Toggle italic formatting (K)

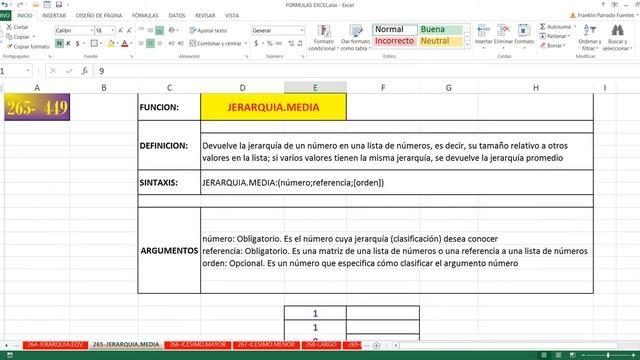point(68,43)
